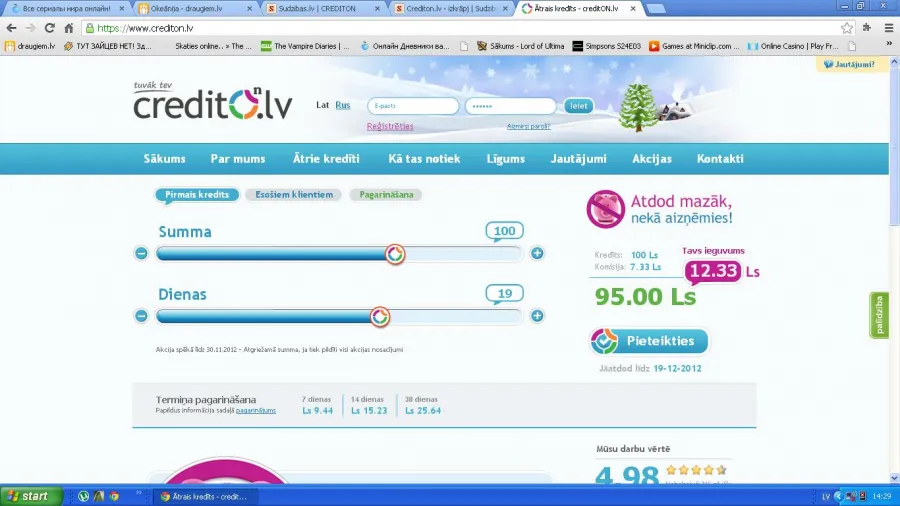
Task: Increase Dienas with the plus icon
Action: 537,316
